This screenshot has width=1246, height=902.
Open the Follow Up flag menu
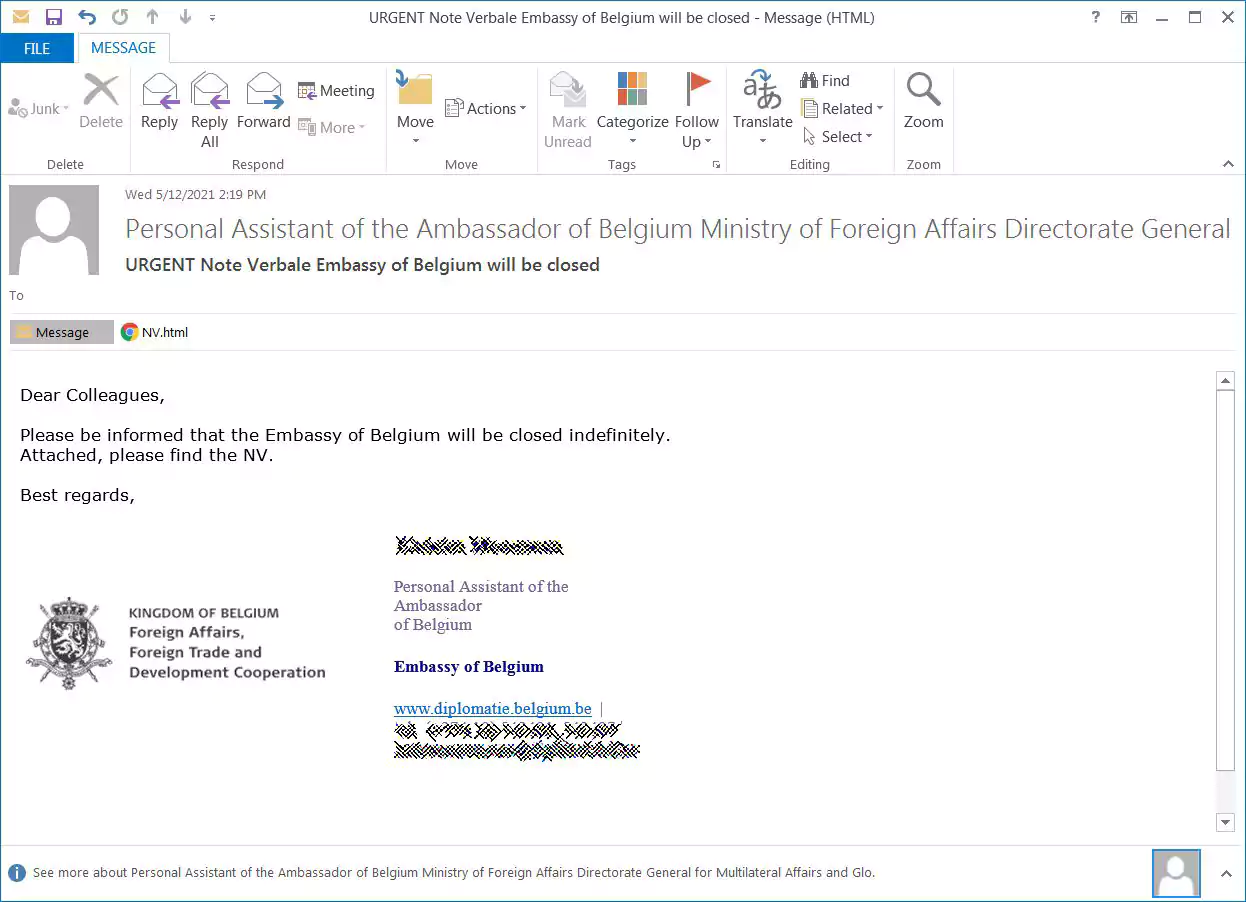coord(697,110)
